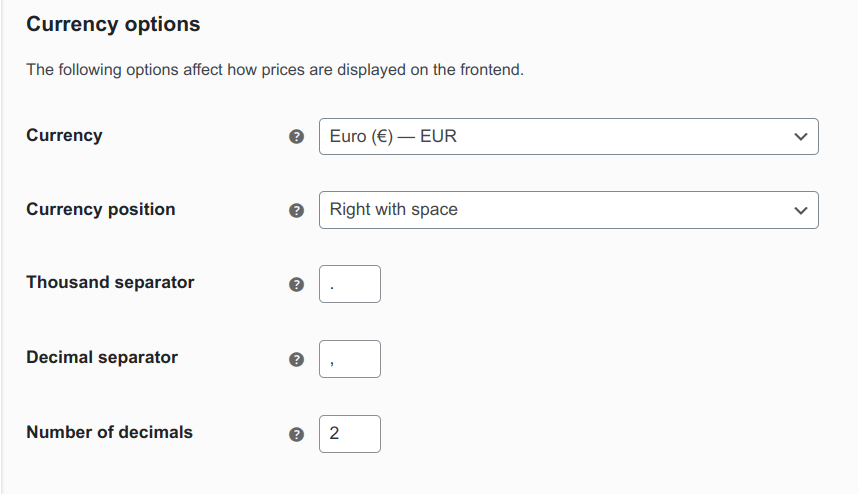Click the Thousand separator help tooltip icon

tap(296, 285)
